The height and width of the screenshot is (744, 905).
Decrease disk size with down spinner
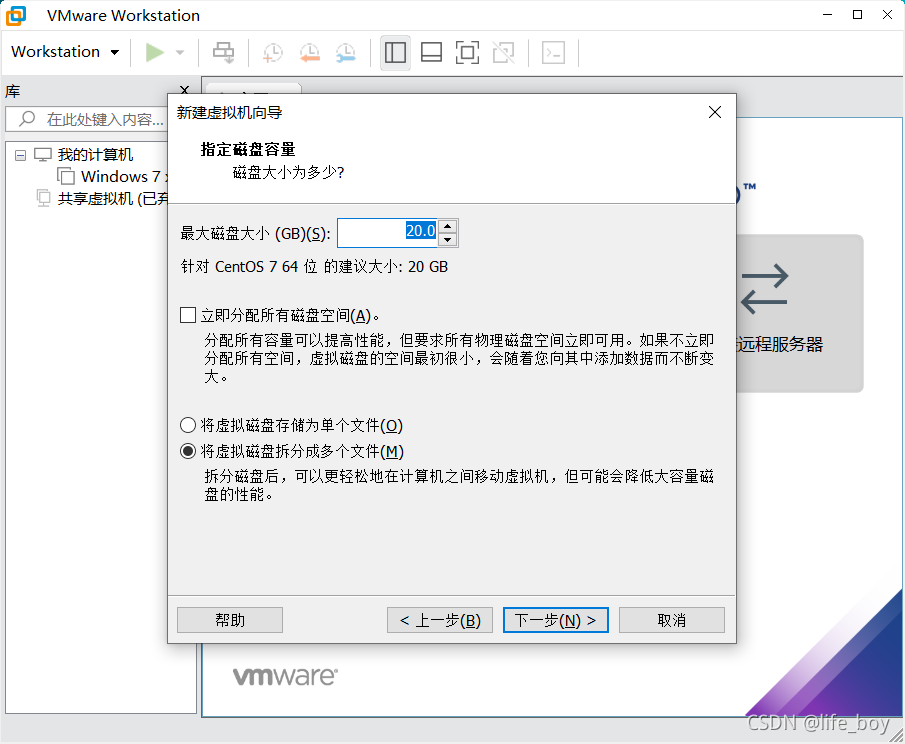(448, 240)
